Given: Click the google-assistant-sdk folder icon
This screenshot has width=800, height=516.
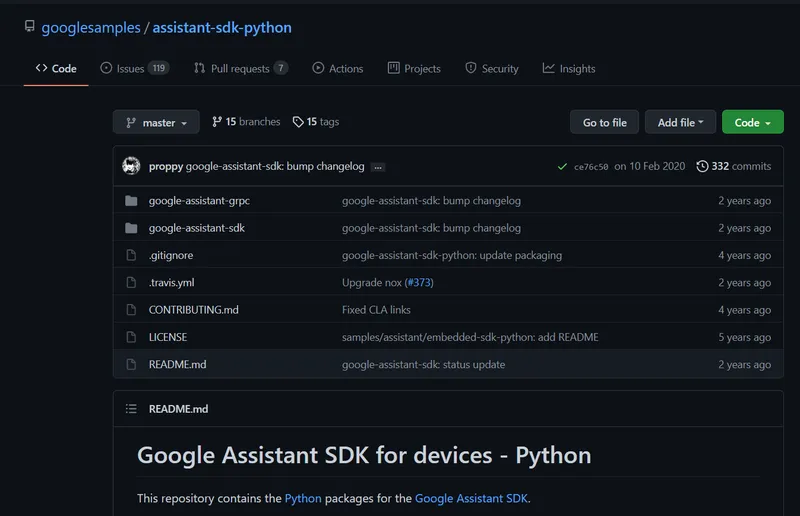Looking at the screenshot, I should pos(131,228).
